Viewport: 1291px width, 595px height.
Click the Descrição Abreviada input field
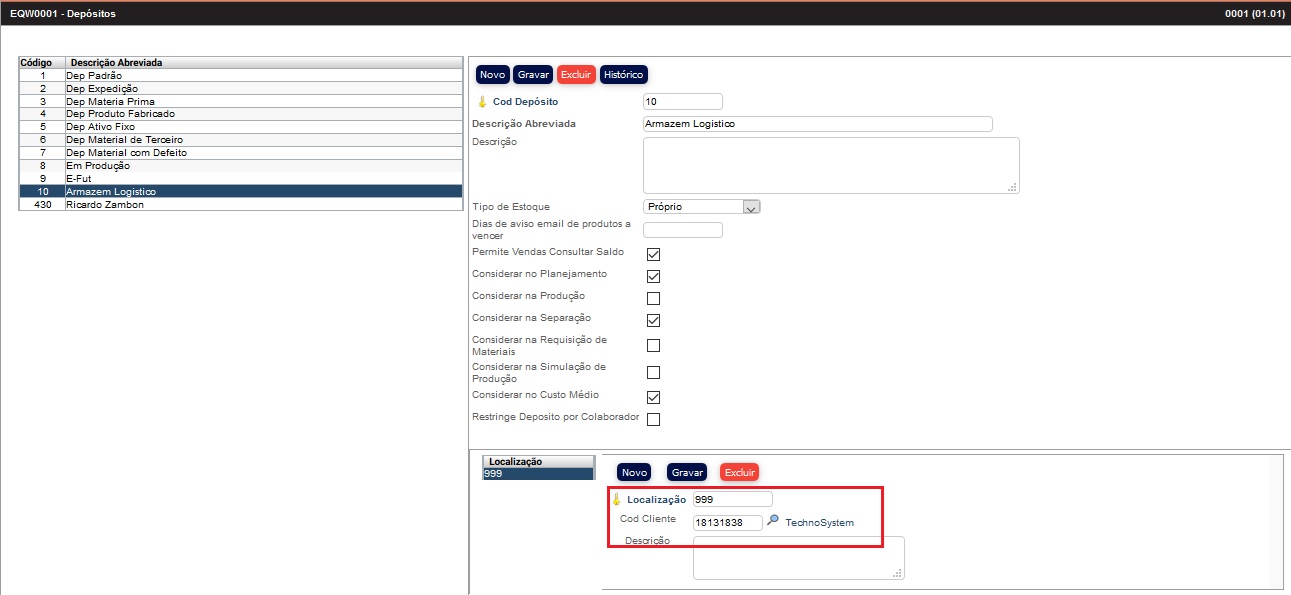click(817, 124)
